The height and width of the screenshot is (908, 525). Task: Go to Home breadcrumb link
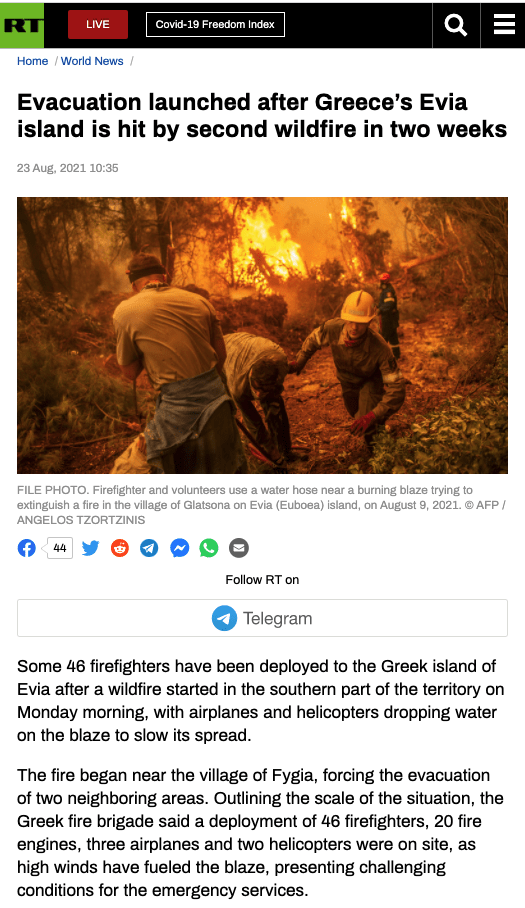pyautogui.click(x=32, y=61)
